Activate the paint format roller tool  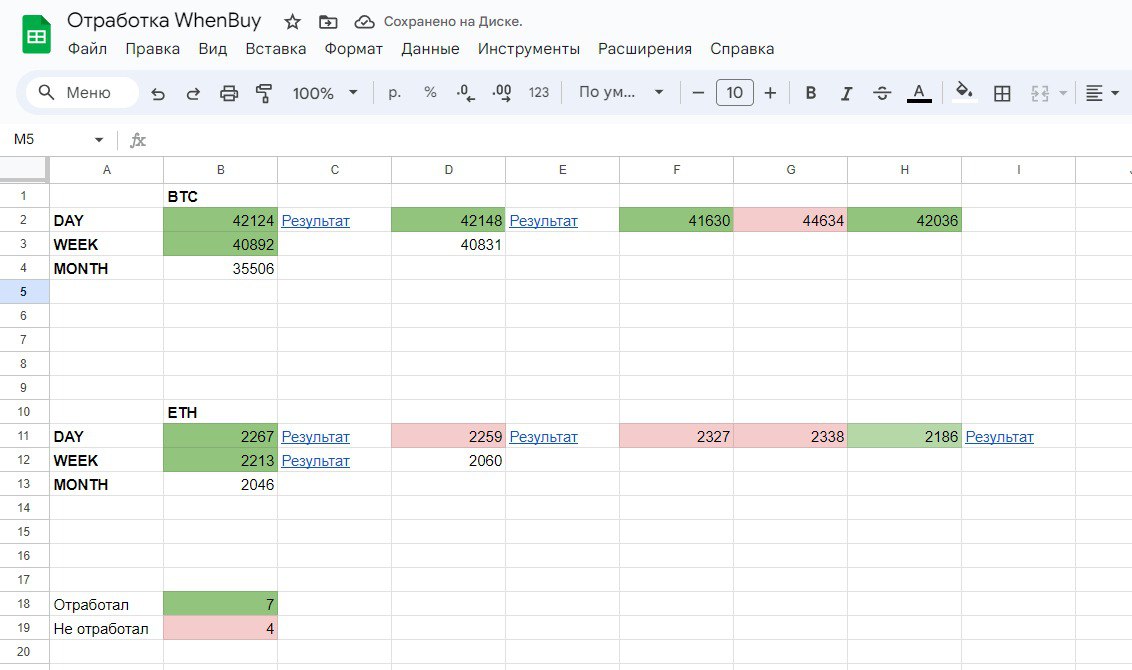pyautogui.click(x=264, y=93)
